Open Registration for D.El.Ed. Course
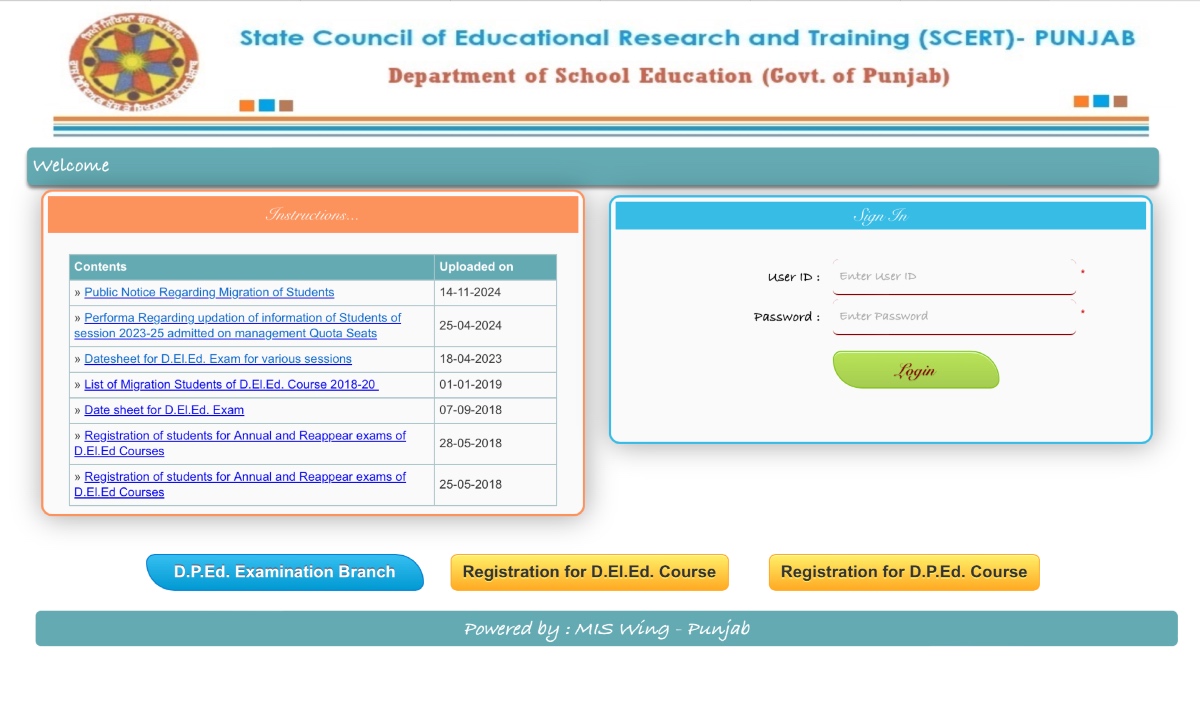 click(589, 573)
